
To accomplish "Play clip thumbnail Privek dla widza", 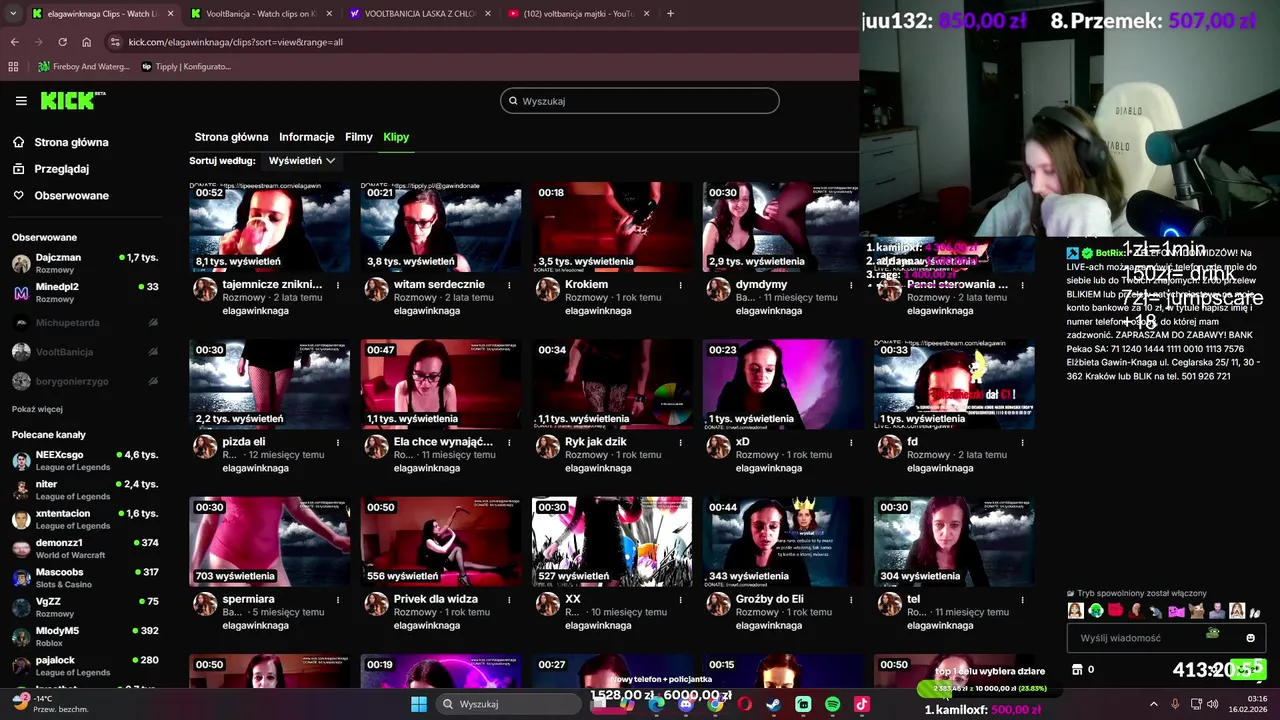I will coord(441,541).
